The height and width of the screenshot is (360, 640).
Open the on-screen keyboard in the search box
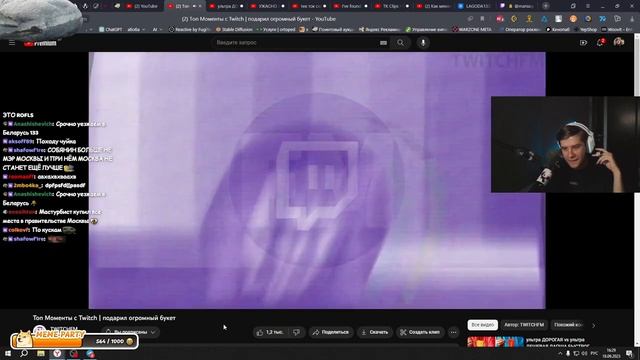click(x=383, y=43)
